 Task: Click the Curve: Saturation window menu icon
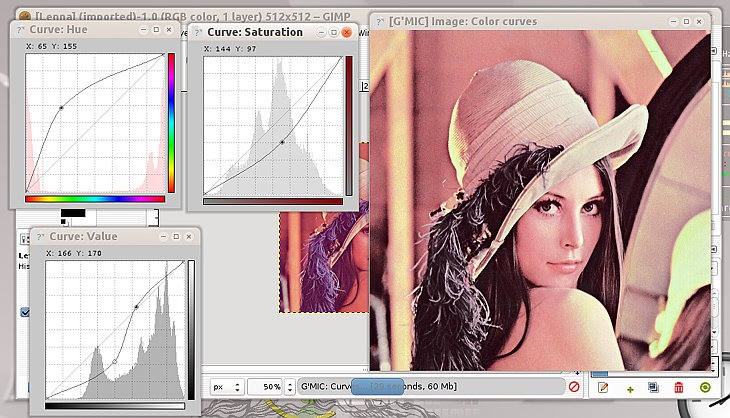pos(198,33)
